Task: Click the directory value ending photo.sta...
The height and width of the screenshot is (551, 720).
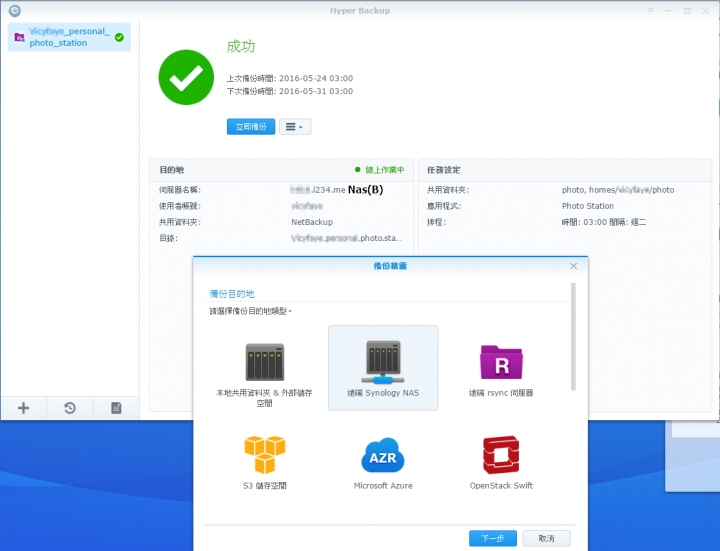Action: coord(347,238)
